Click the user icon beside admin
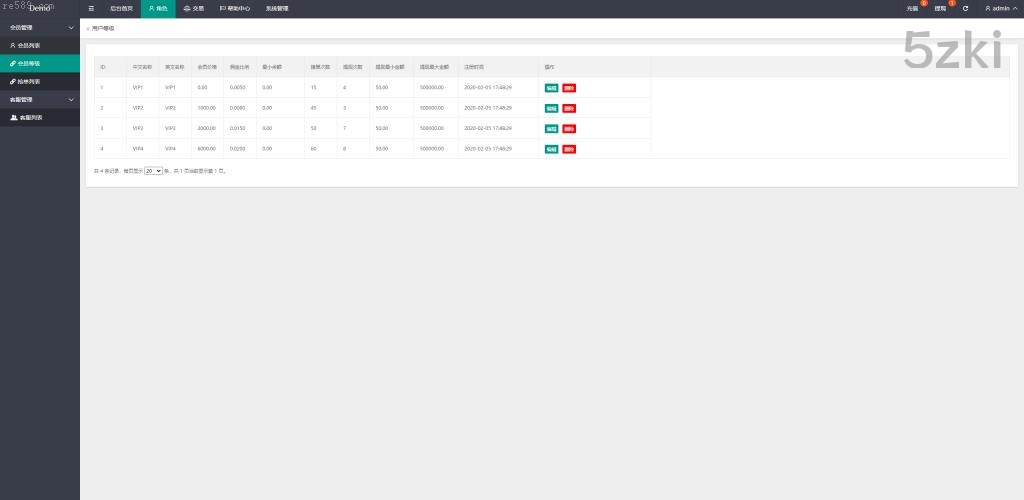The width and height of the screenshot is (1024, 500). 988,8
